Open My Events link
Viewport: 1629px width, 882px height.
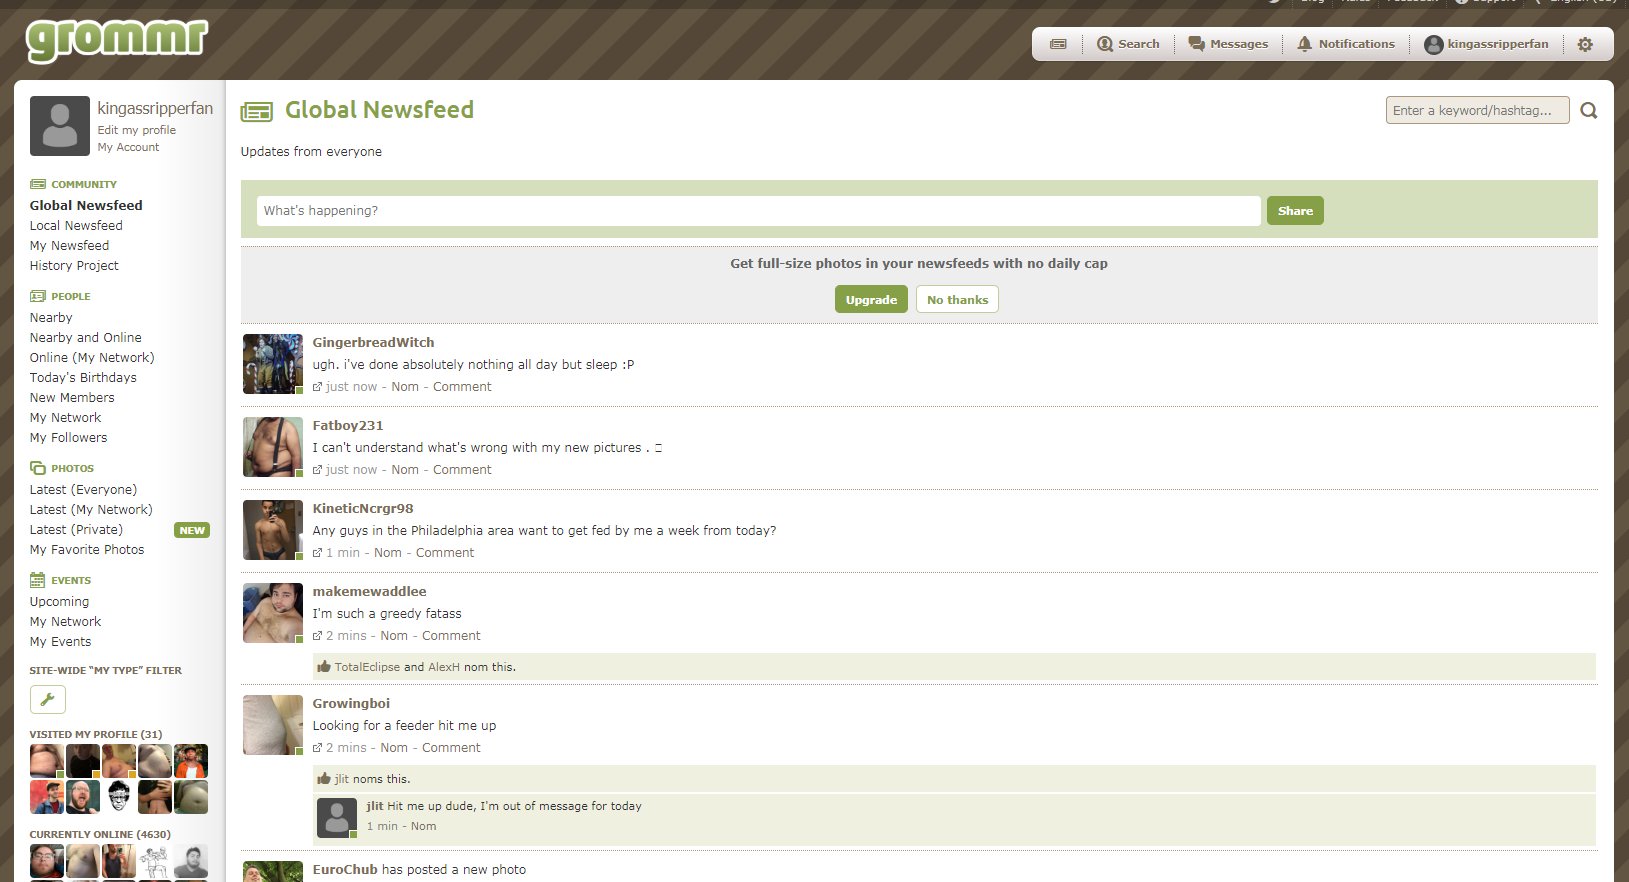click(60, 642)
